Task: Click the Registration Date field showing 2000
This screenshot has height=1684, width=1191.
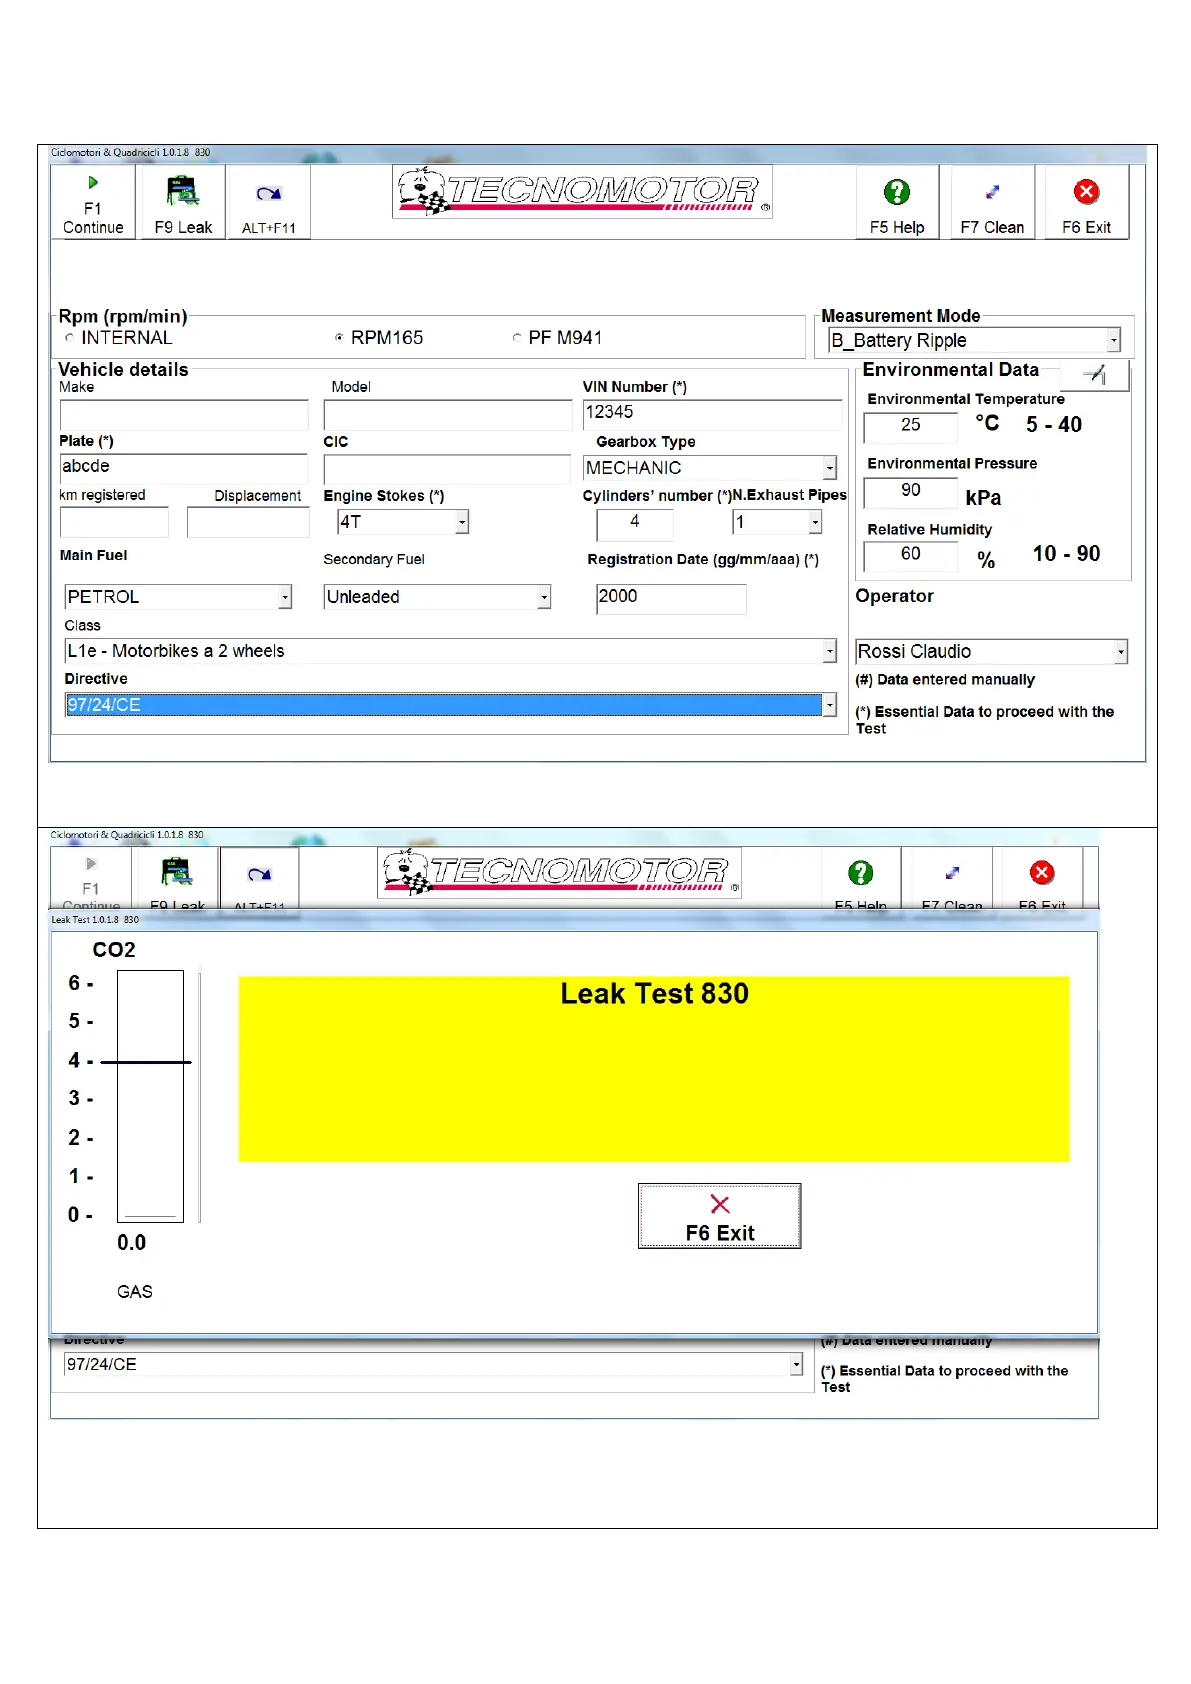Action: pyautogui.click(x=671, y=599)
